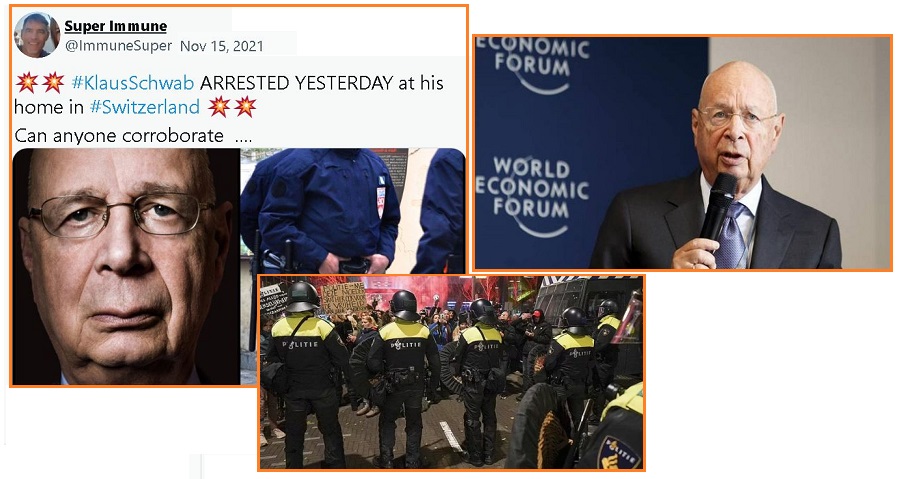This screenshot has width=900, height=479.
Task: Open the Super Immune display name link
Action: 115,26
